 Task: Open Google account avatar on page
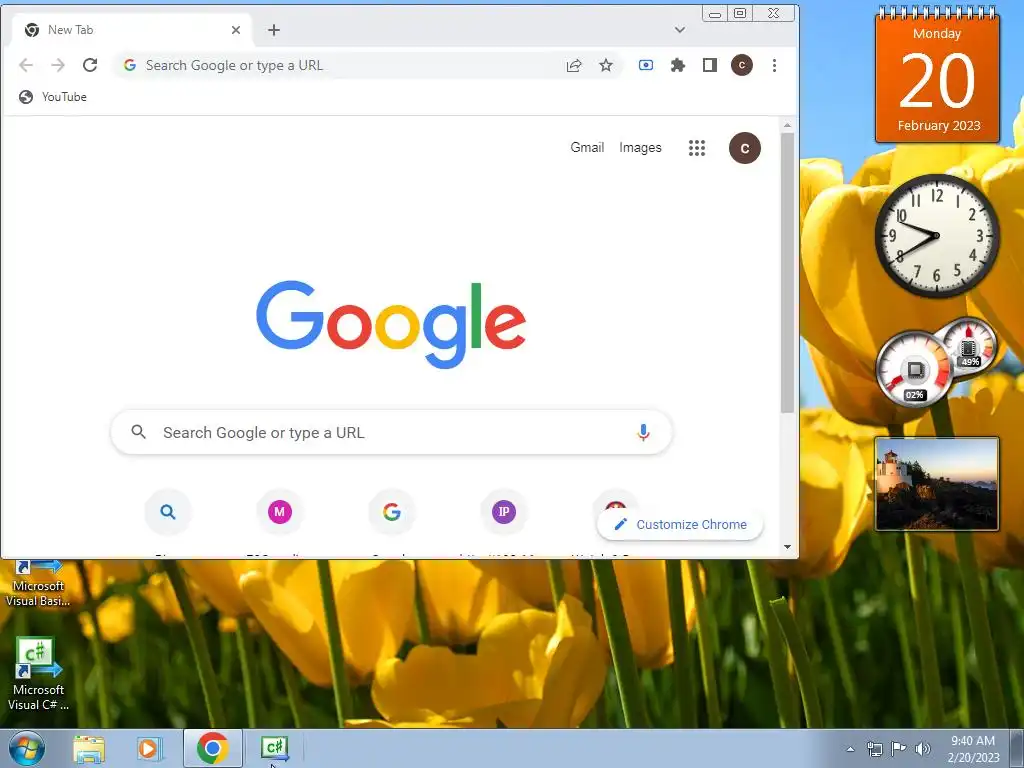pos(744,148)
